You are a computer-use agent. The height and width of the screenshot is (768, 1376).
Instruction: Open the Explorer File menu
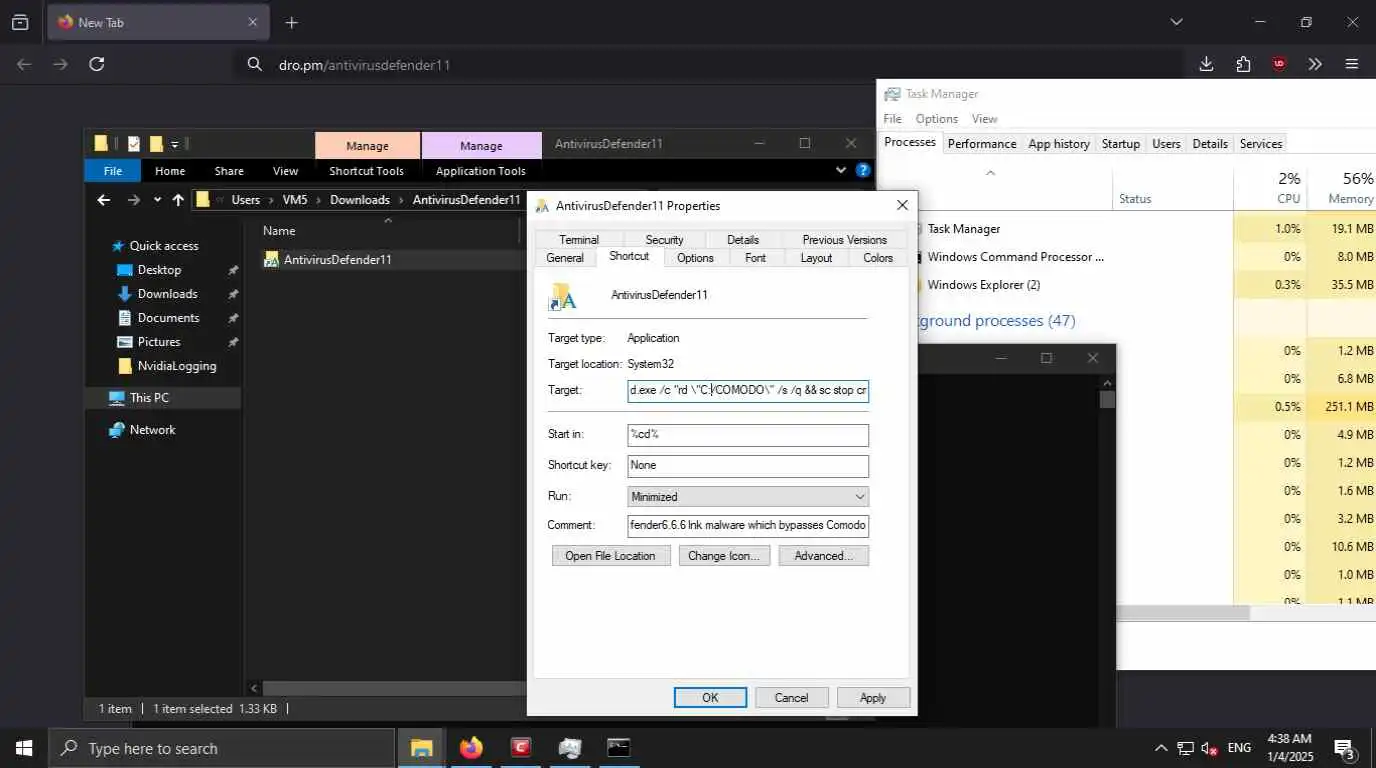(x=113, y=171)
